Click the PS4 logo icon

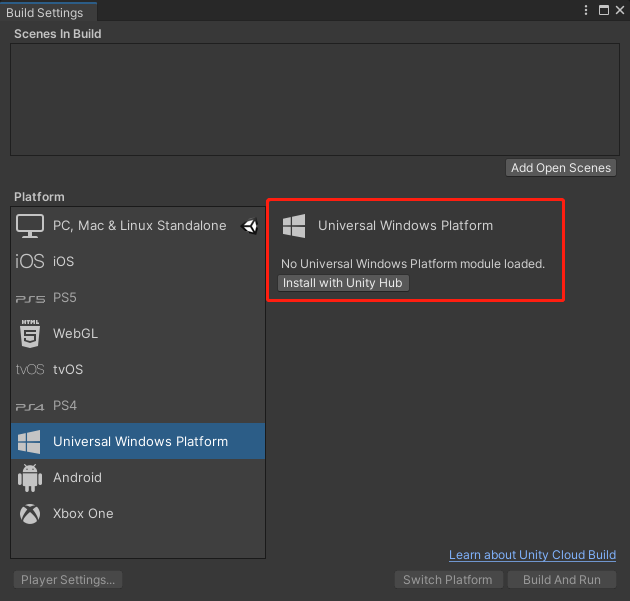coord(30,407)
